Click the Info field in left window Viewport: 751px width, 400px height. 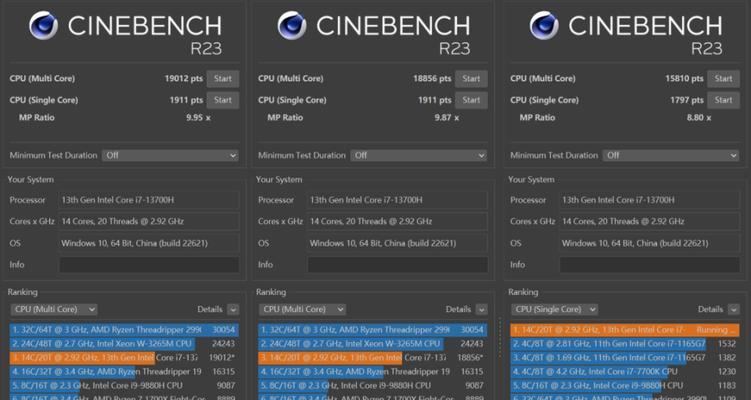coord(149,264)
